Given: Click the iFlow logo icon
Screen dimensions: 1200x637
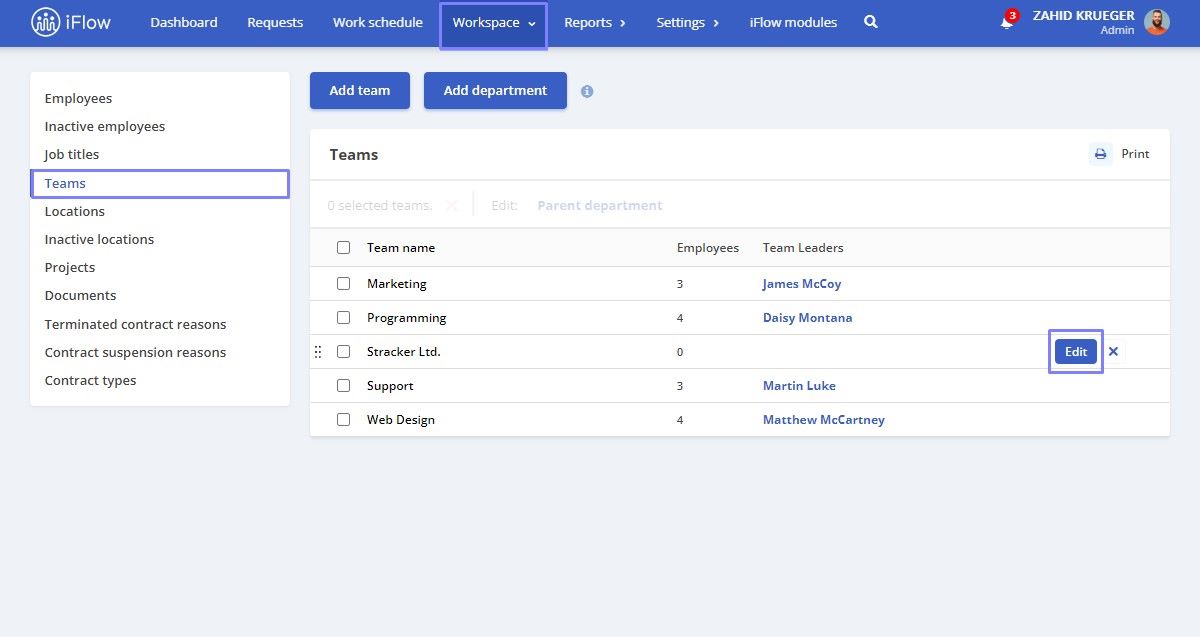Looking at the screenshot, I should 45,22.
